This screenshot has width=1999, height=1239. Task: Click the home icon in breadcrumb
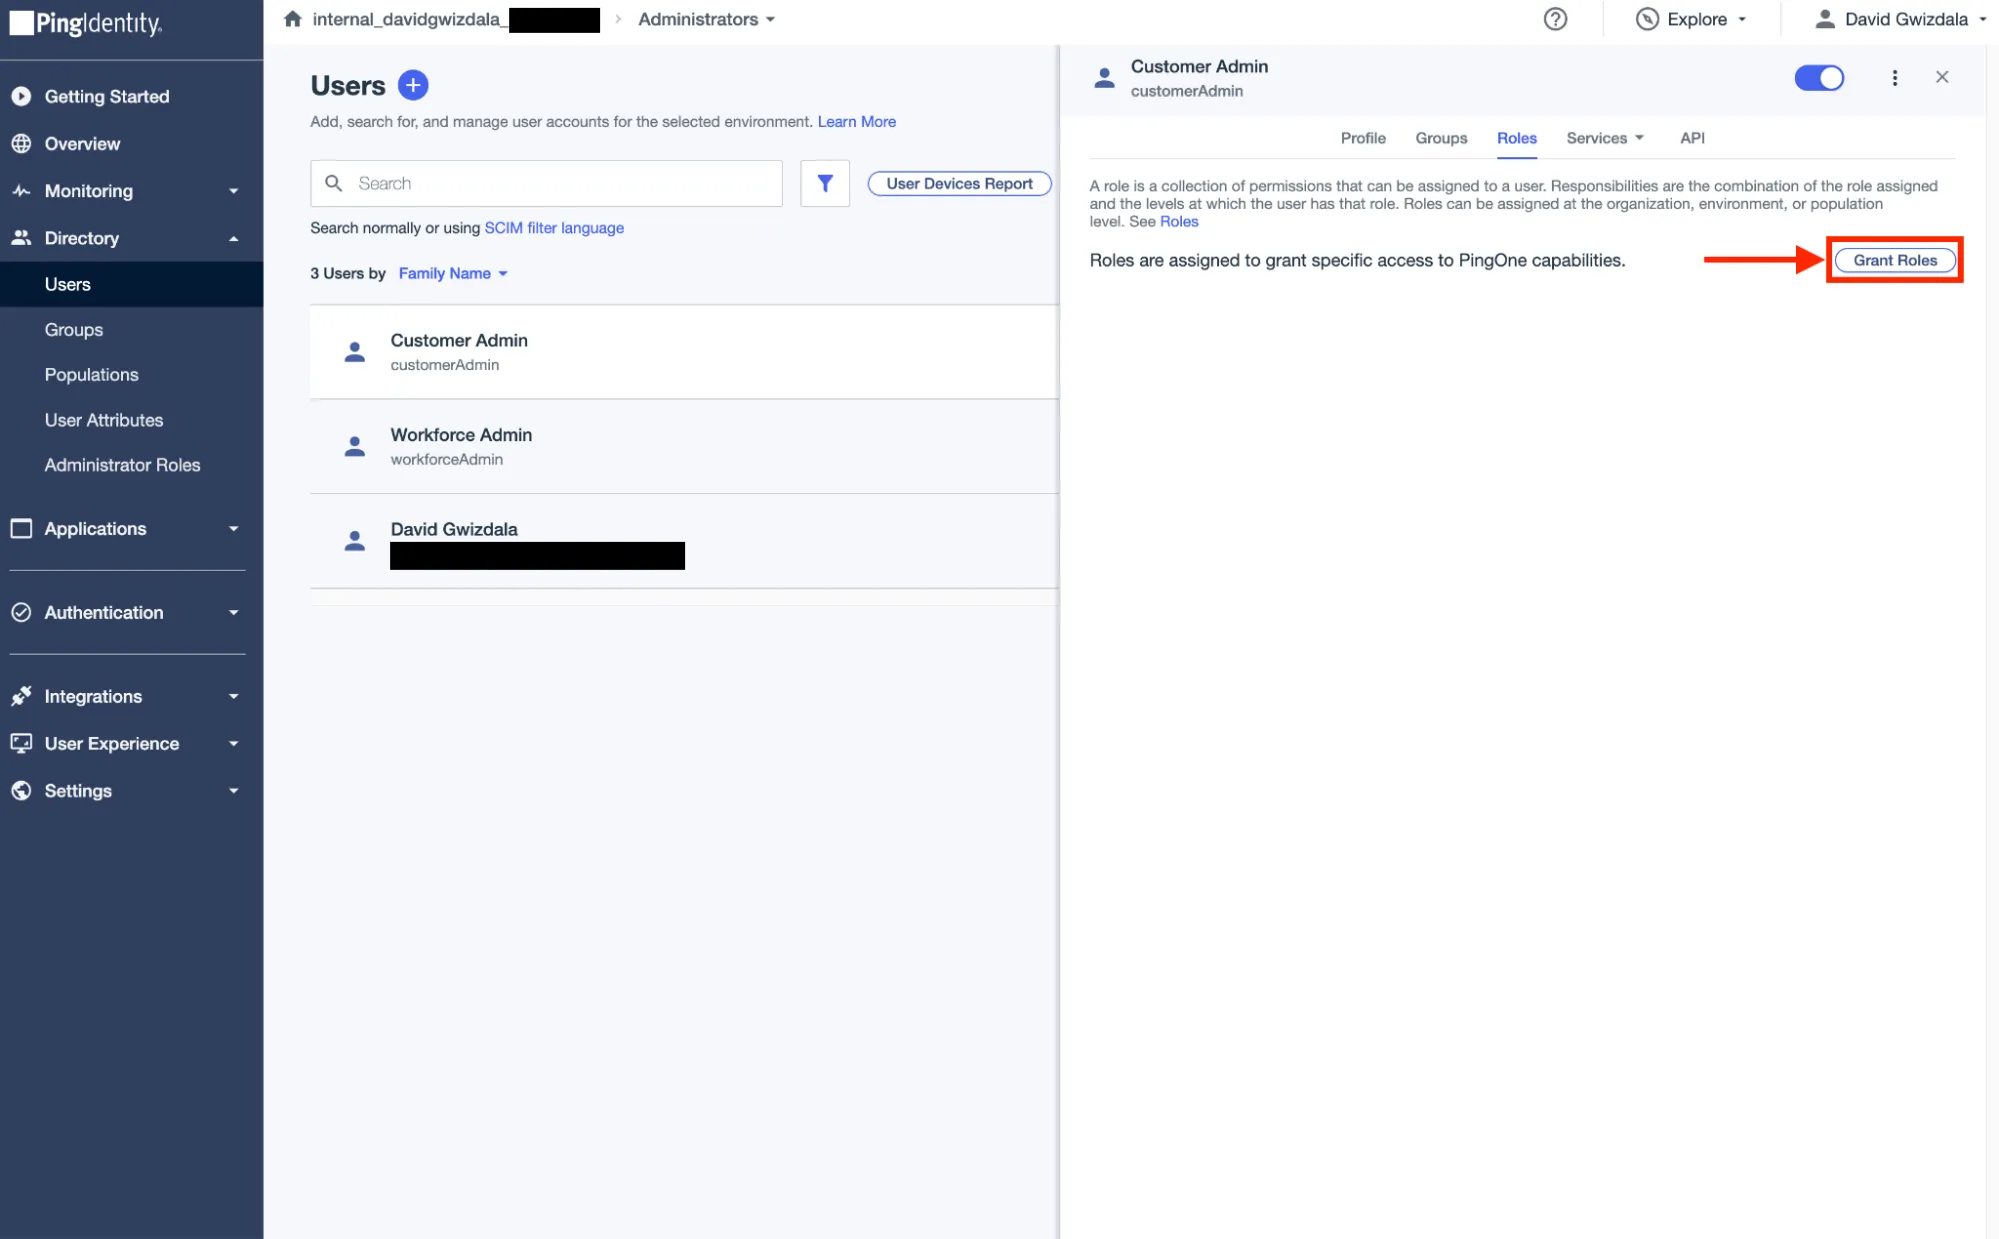[x=292, y=19]
